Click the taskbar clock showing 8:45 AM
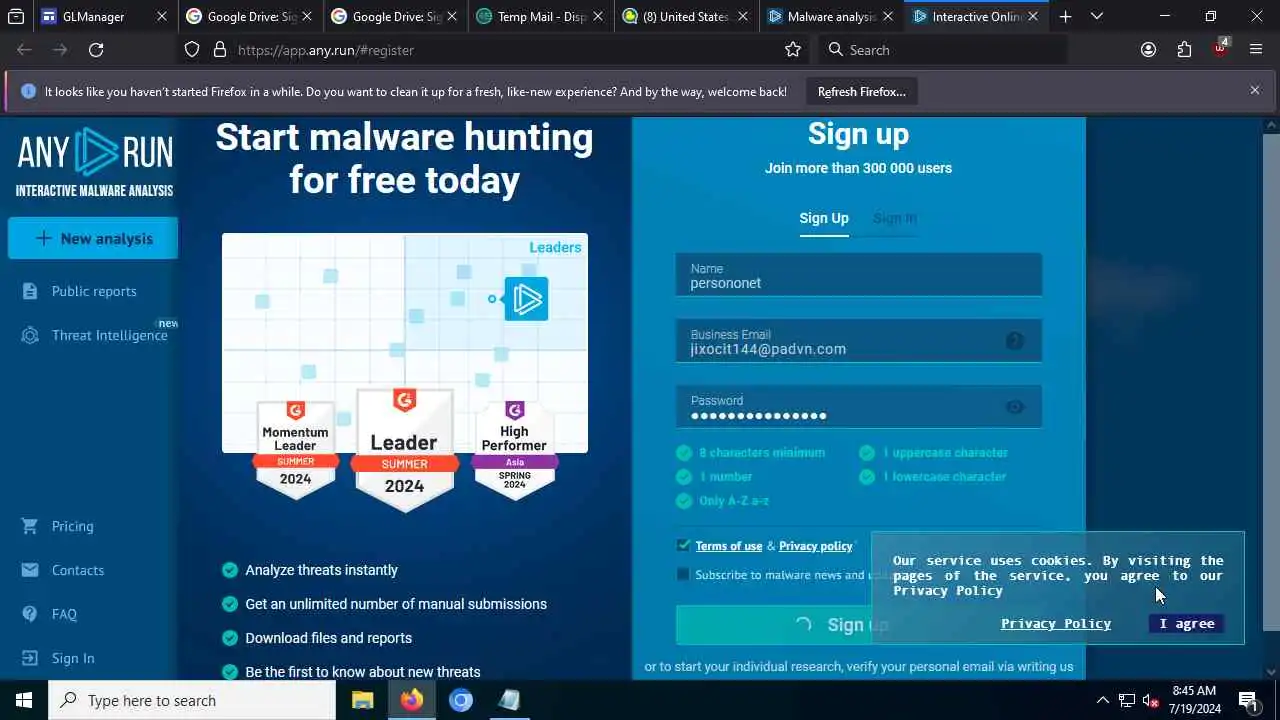Viewport: 1280px width, 720px height. click(x=1194, y=700)
